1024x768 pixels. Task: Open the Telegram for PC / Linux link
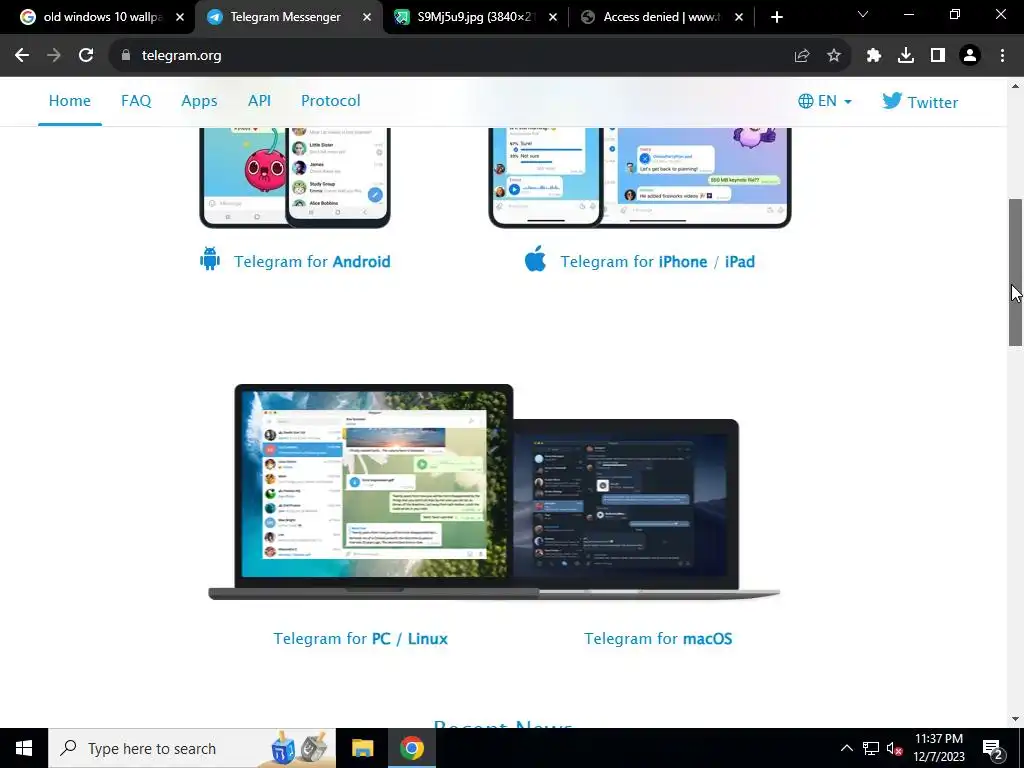pyautogui.click(x=360, y=638)
